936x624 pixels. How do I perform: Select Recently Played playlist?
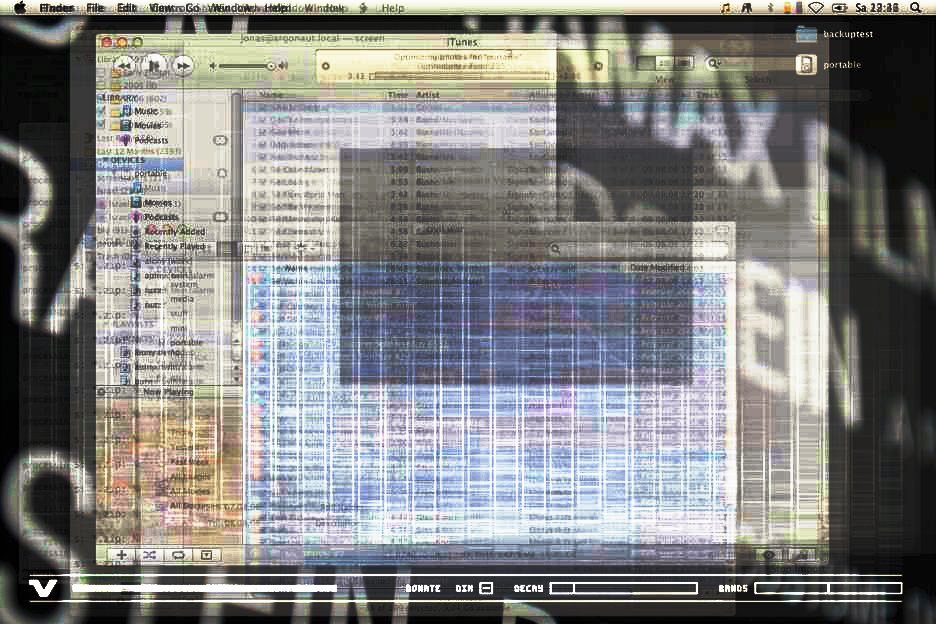pos(175,246)
